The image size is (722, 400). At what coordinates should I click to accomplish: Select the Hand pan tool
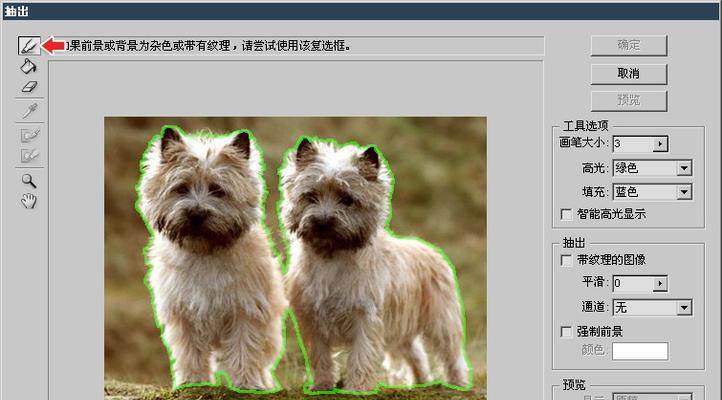point(29,201)
